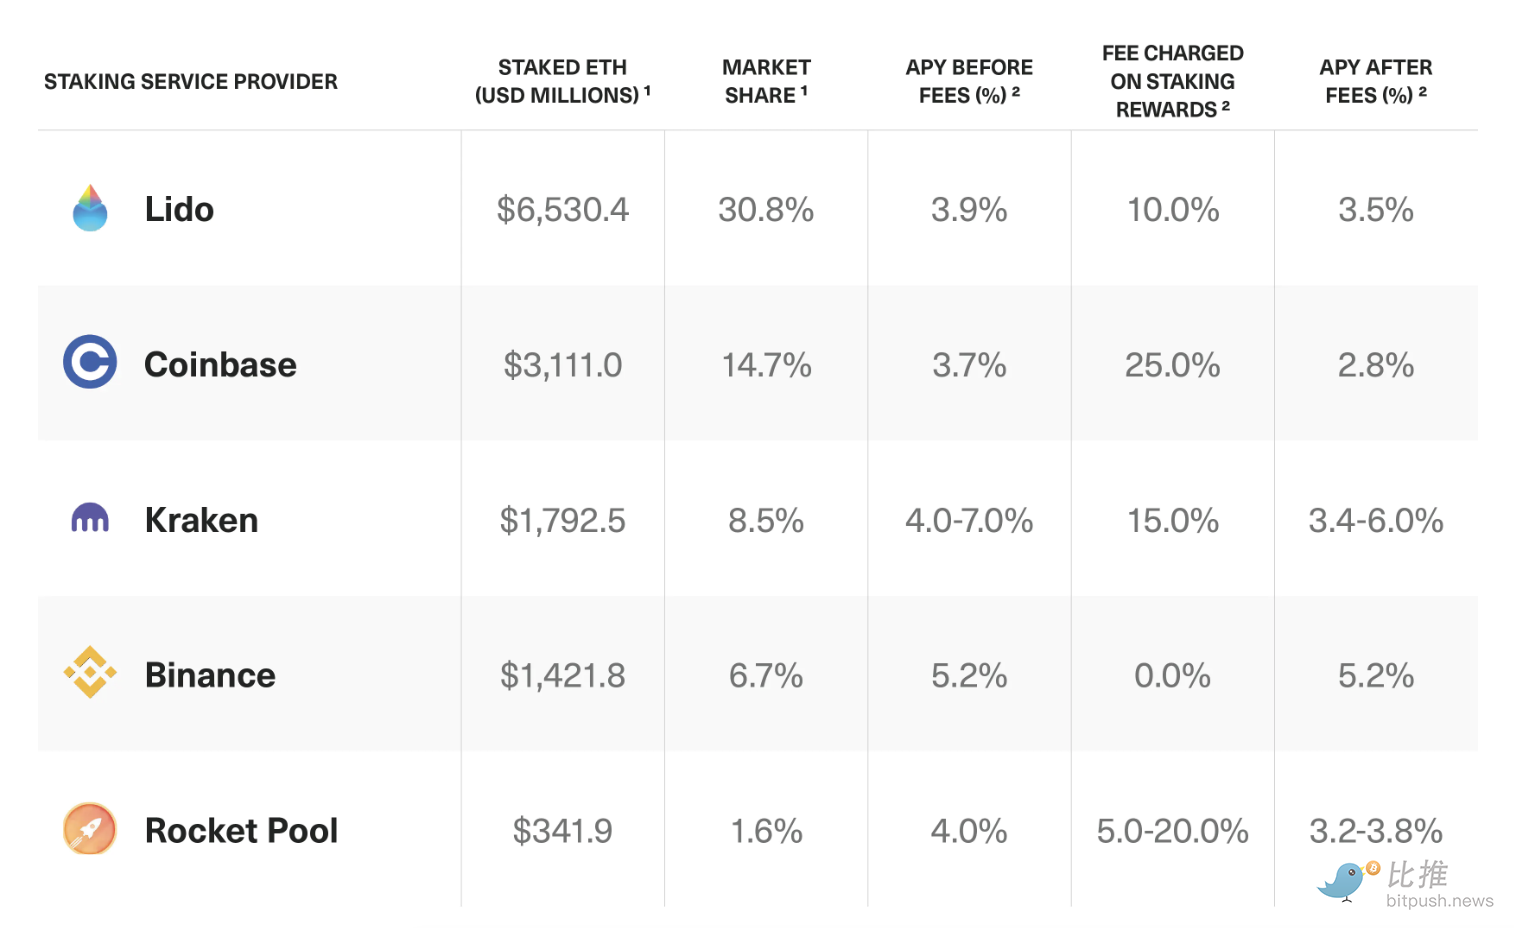Click Kraken's 4.0-7.0% APY cell

[x=969, y=521]
